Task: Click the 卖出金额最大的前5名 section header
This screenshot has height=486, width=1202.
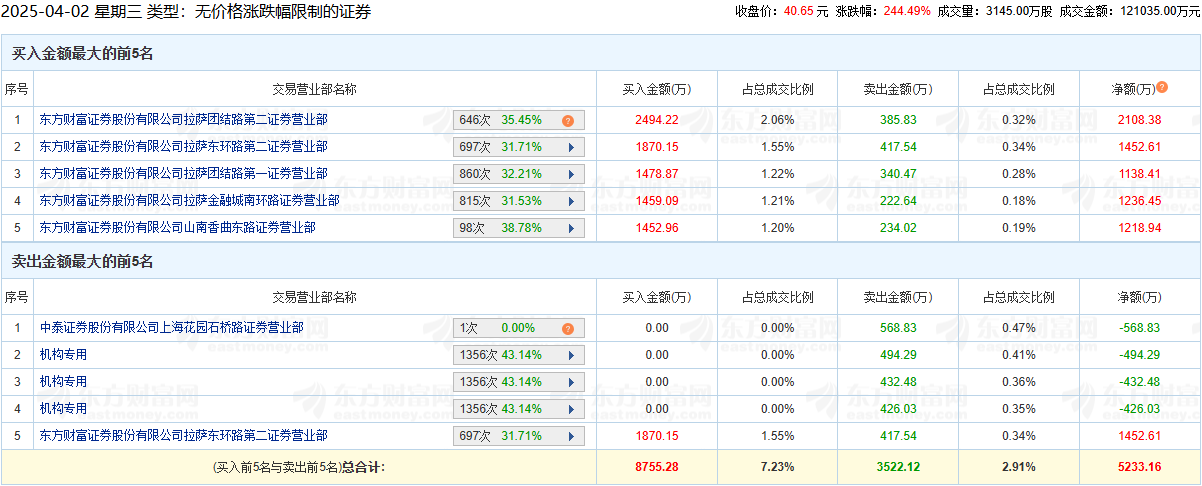Action: 82,262
